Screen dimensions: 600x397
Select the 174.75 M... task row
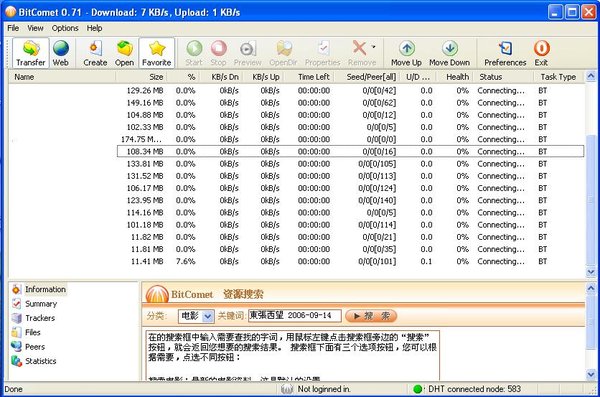coord(297,139)
